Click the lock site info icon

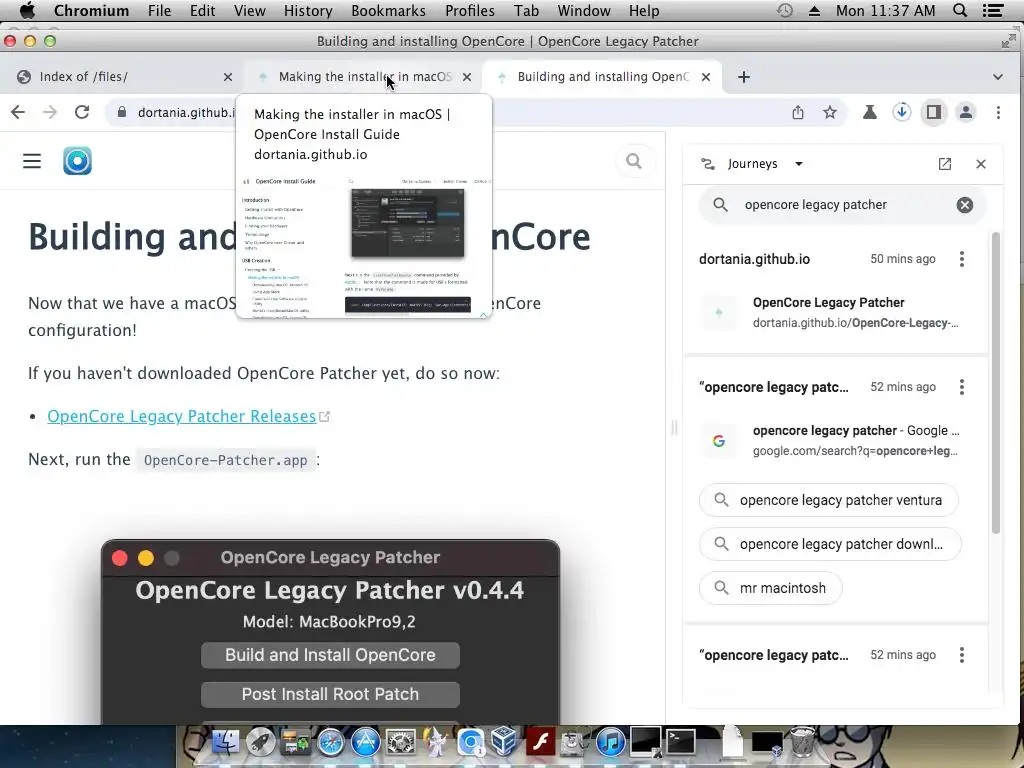(121, 112)
